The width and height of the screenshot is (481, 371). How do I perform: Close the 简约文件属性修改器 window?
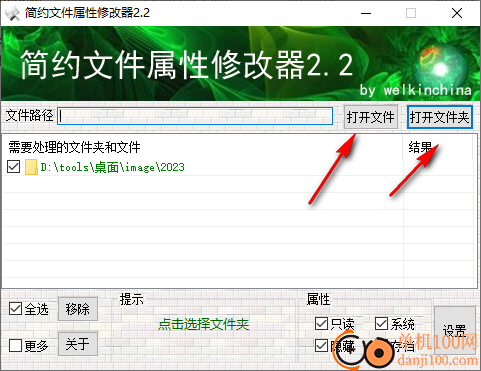pyautogui.click(x=457, y=13)
